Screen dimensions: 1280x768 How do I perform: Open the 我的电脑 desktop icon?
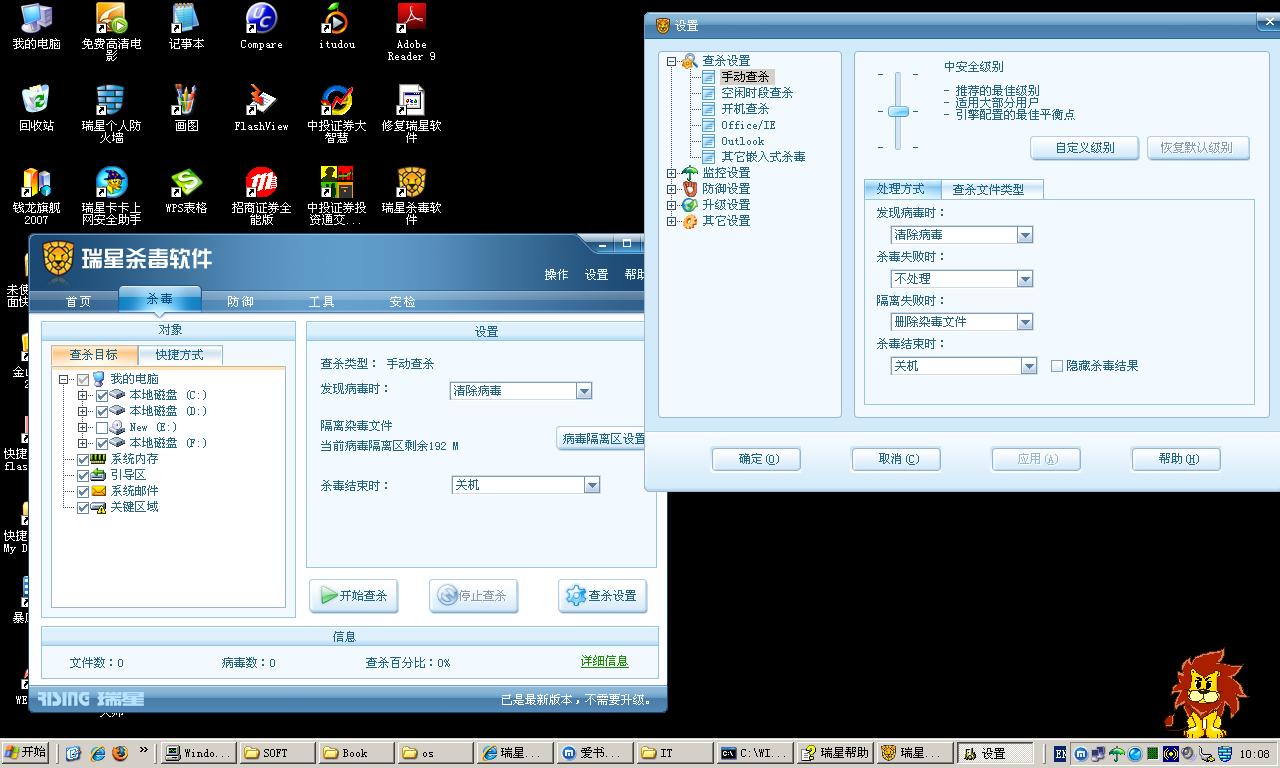[36, 27]
